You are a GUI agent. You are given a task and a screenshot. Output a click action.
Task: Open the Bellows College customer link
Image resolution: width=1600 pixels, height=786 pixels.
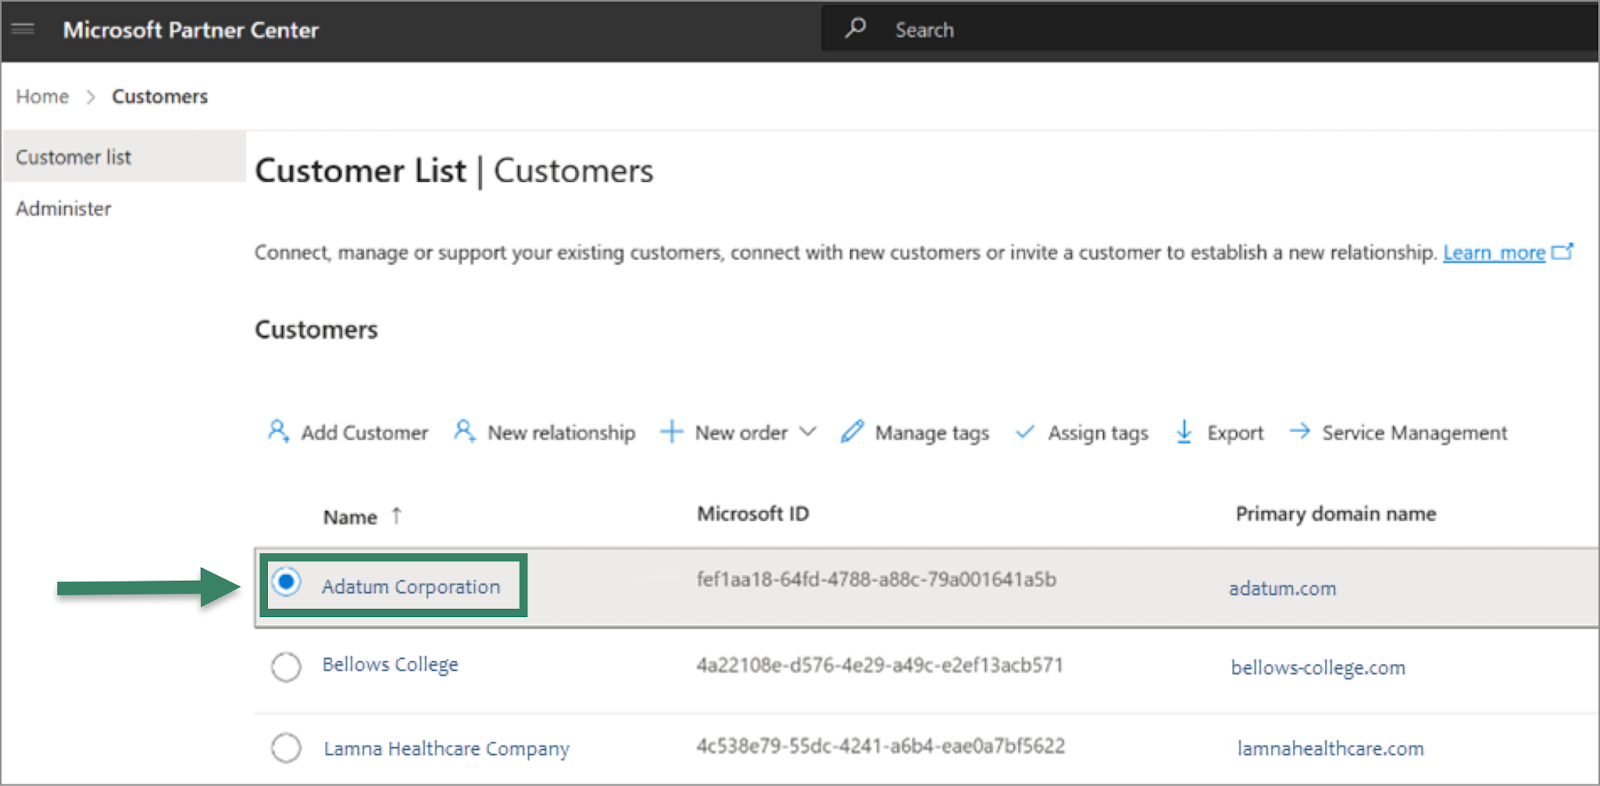click(x=390, y=665)
